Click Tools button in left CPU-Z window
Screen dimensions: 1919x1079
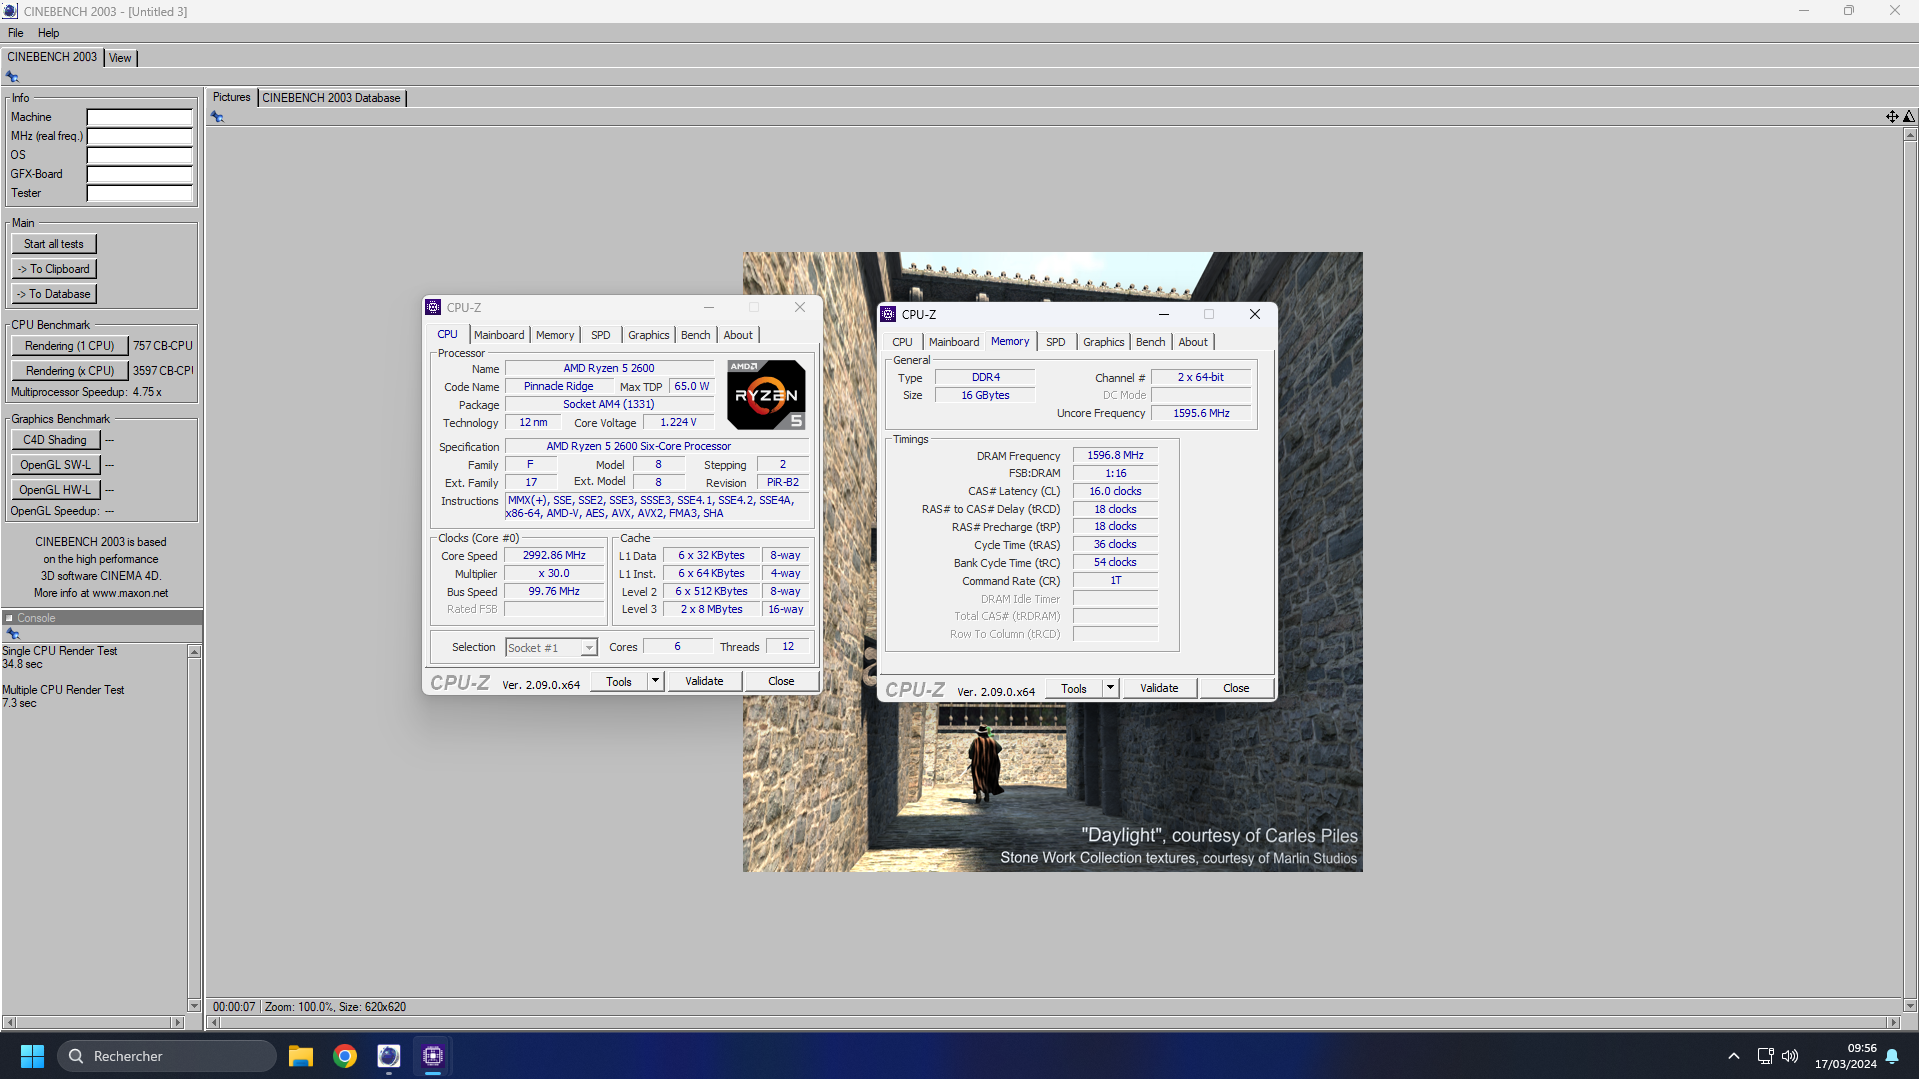click(x=619, y=682)
